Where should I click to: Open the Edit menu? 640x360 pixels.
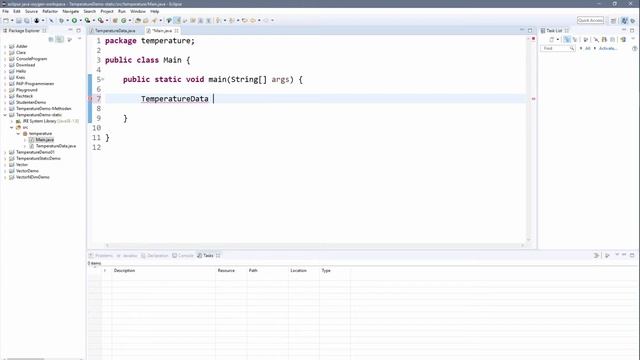tap(17, 11)
